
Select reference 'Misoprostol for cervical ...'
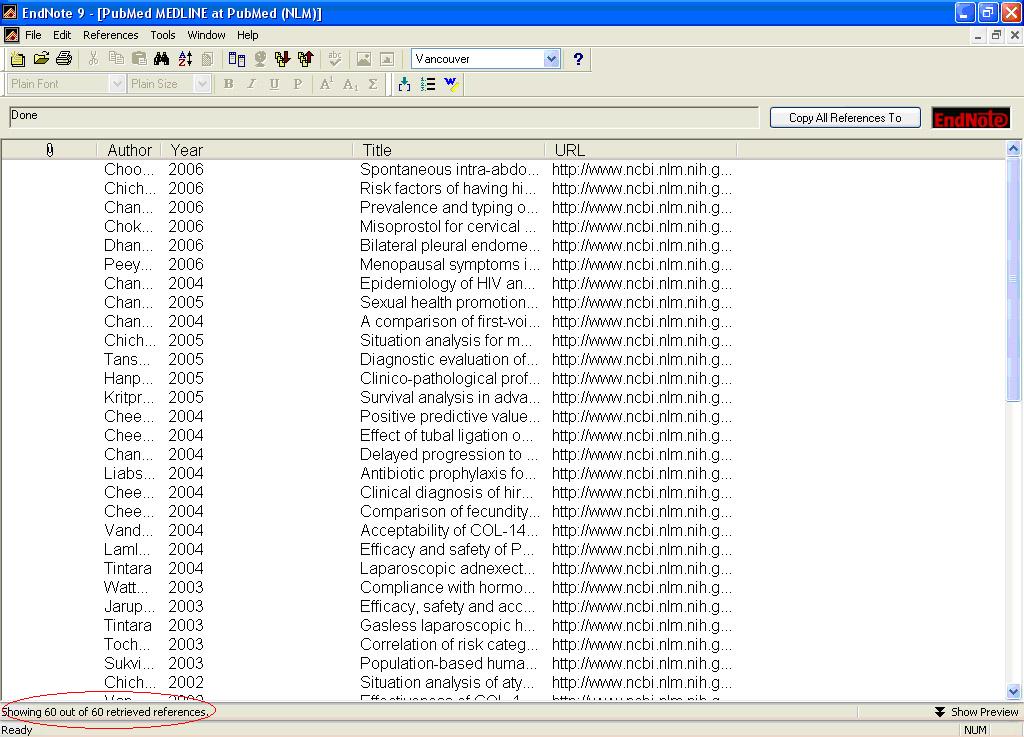click(447, 227)
